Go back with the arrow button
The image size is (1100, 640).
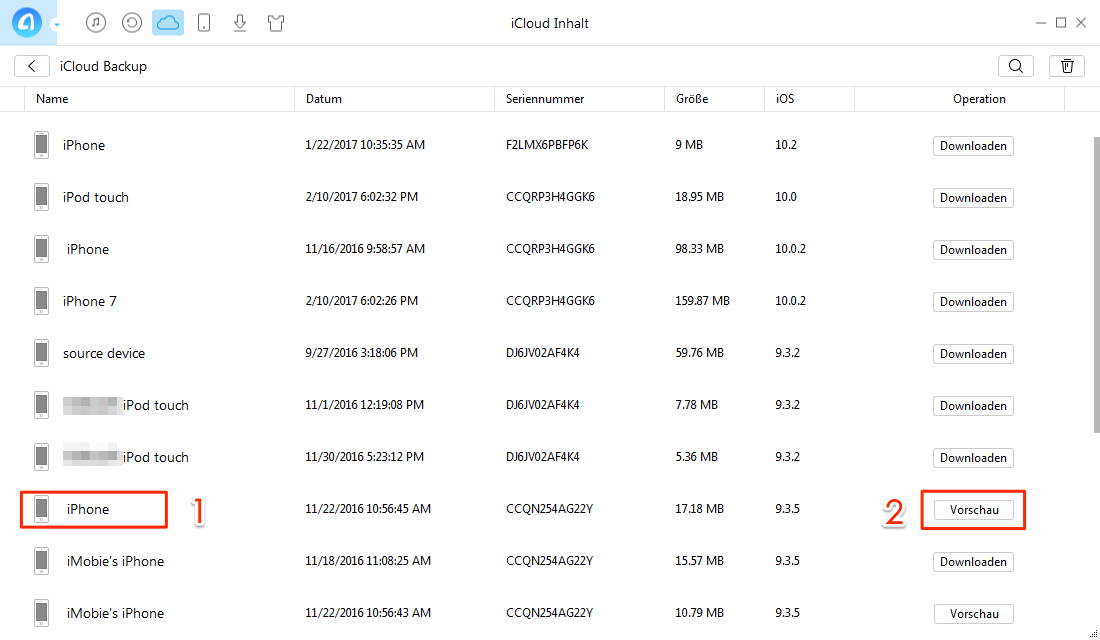[32, 66]
